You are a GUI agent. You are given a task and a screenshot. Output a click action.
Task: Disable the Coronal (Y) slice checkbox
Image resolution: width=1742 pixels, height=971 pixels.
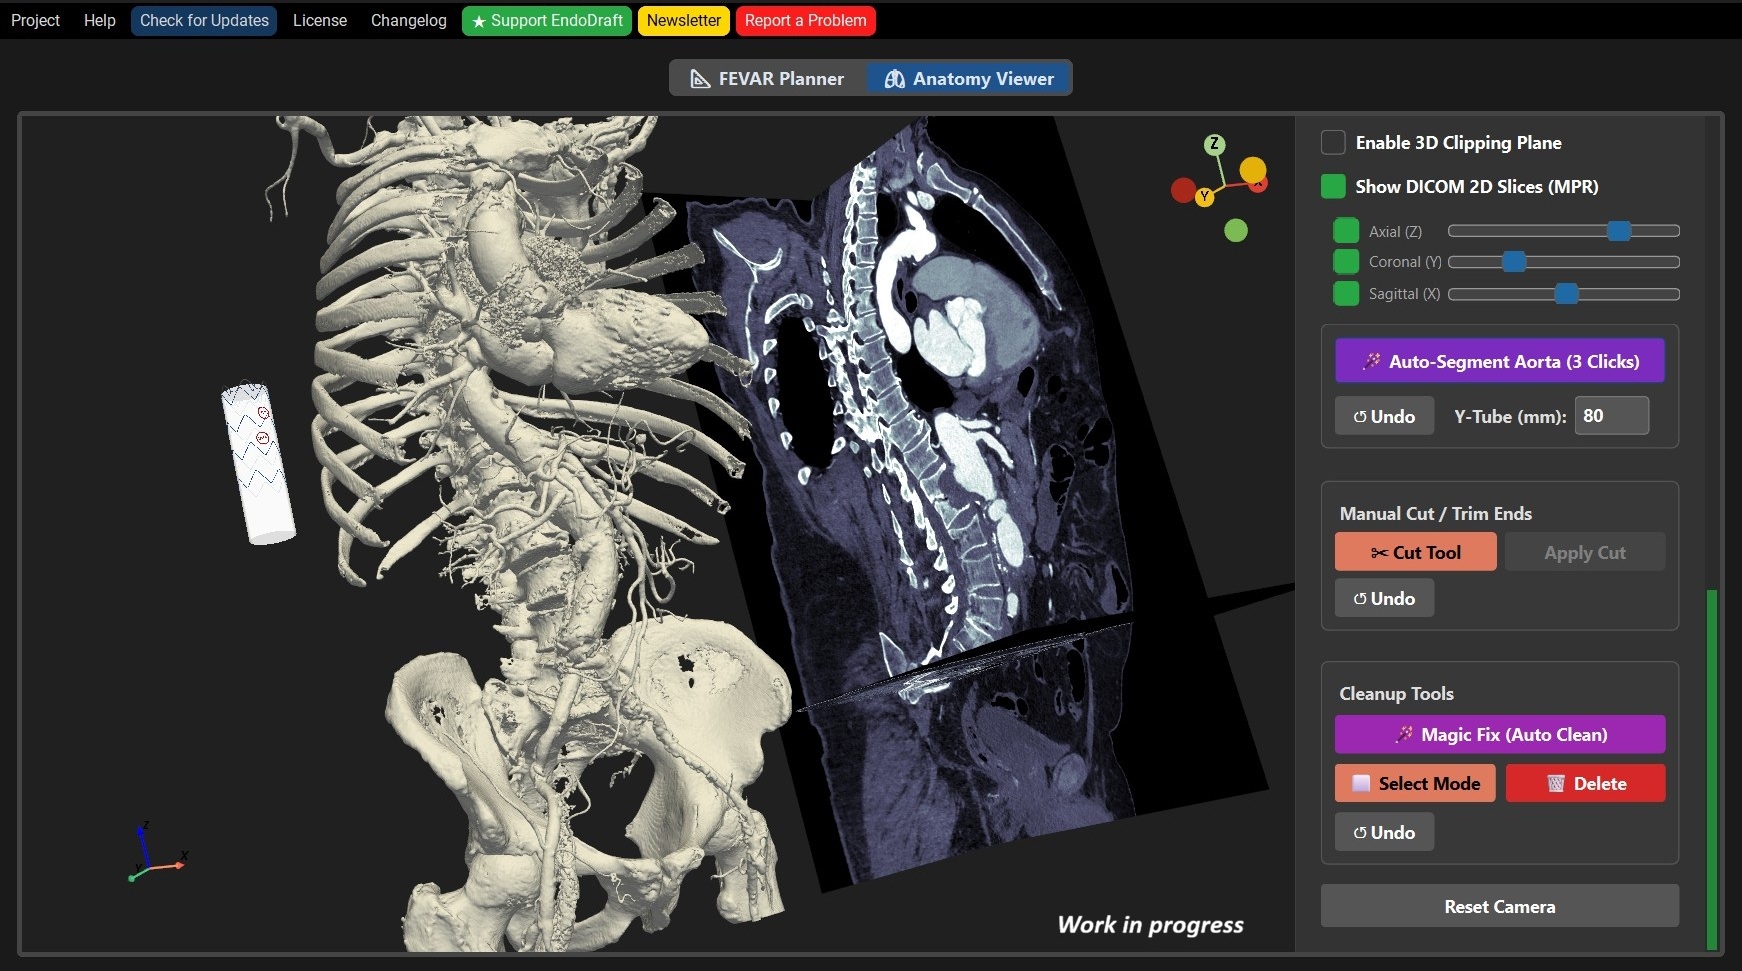pos(1346,262)
